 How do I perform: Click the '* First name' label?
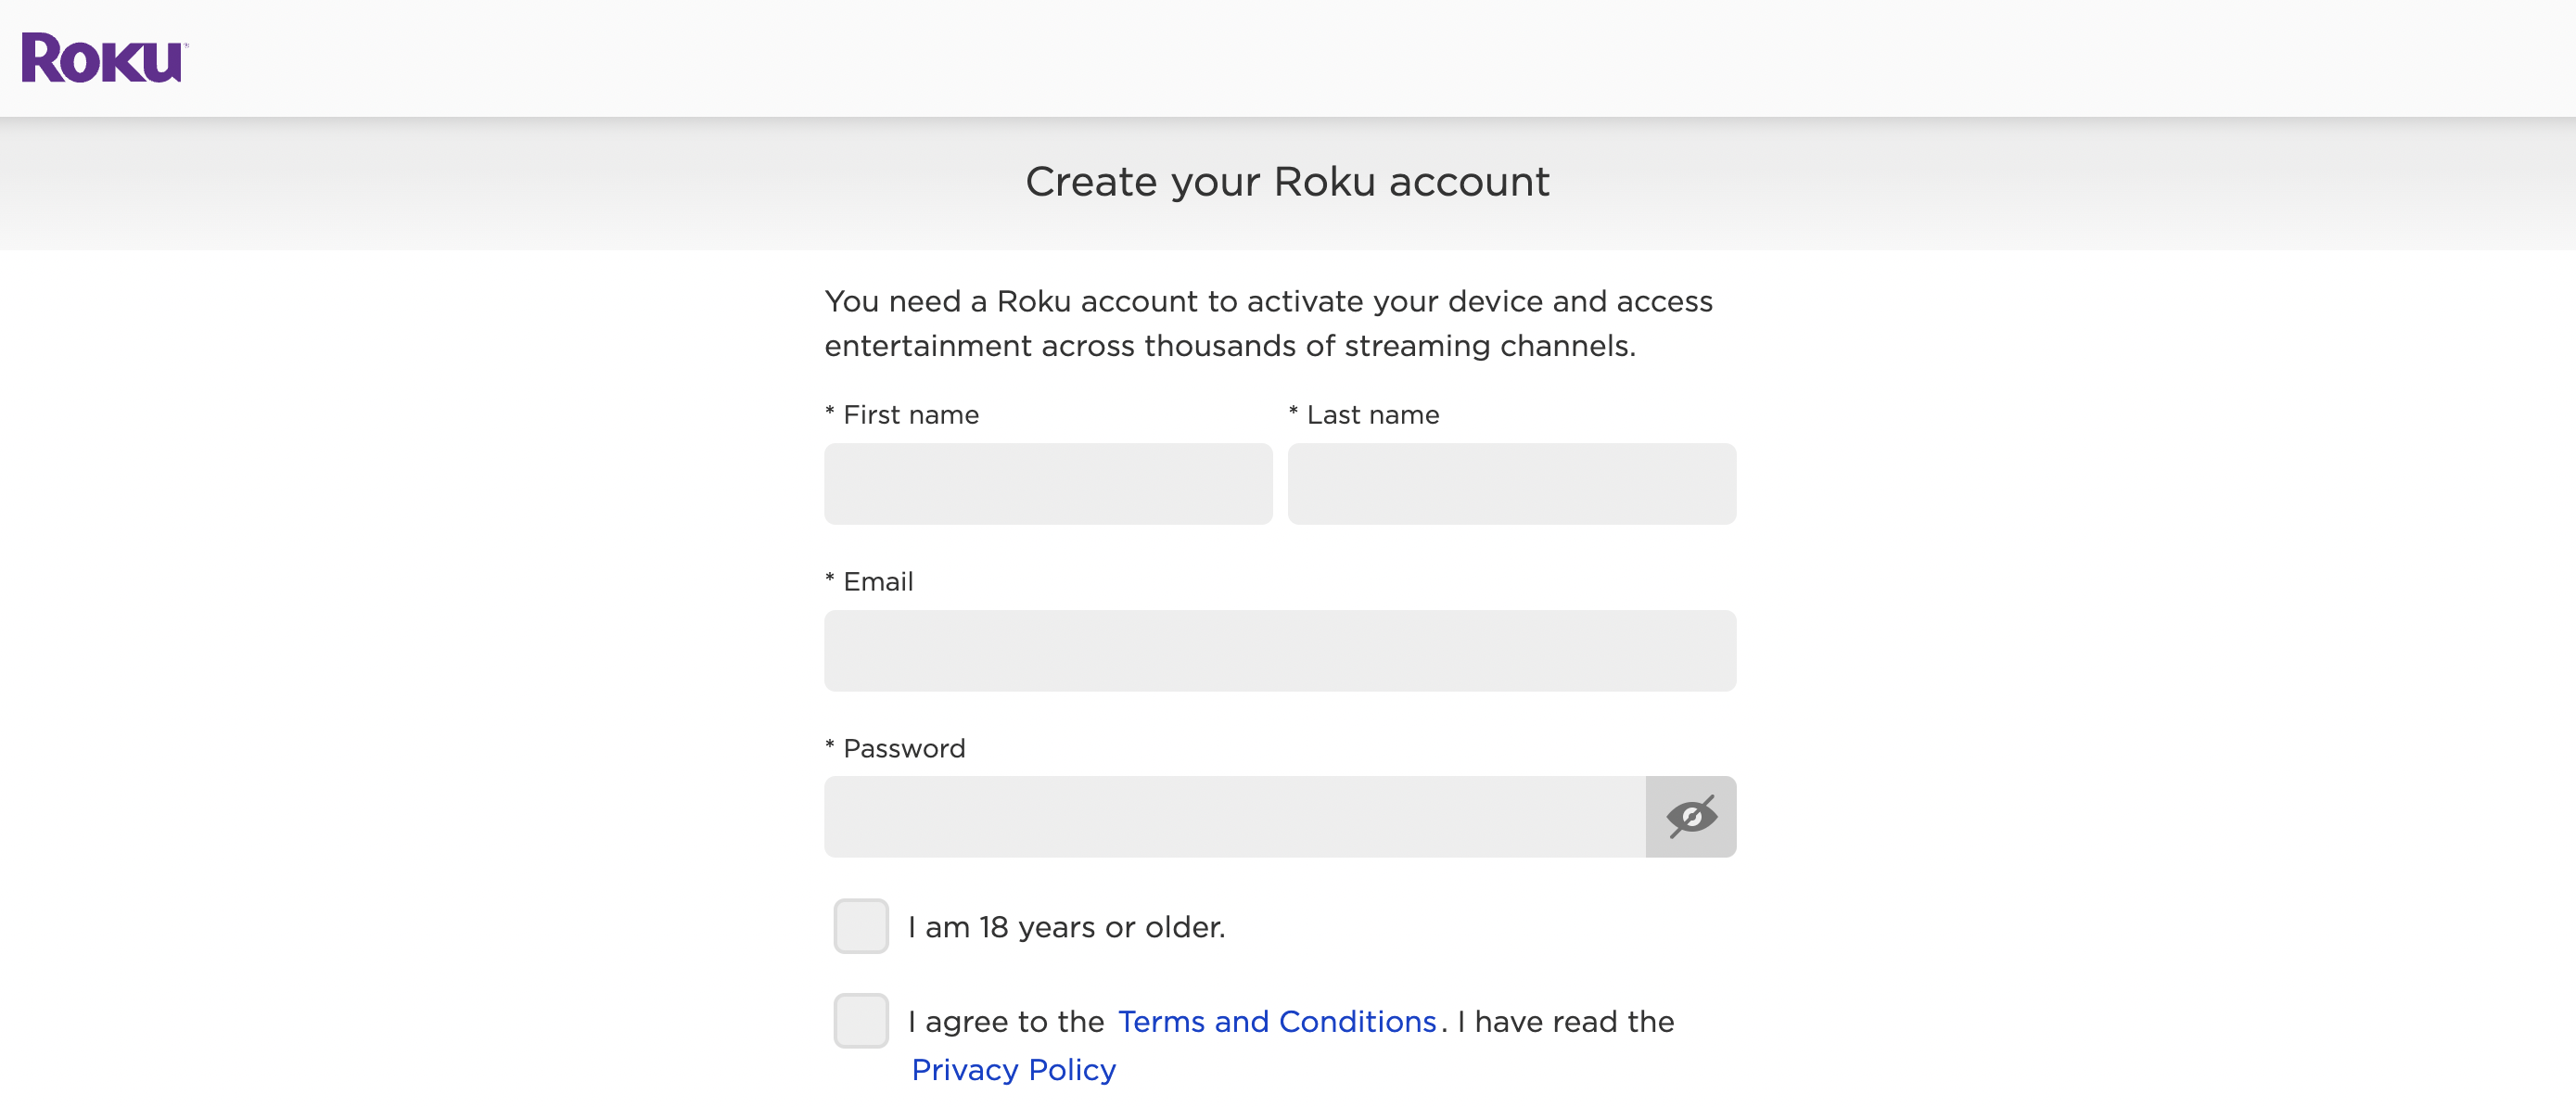tap(902, 415)
